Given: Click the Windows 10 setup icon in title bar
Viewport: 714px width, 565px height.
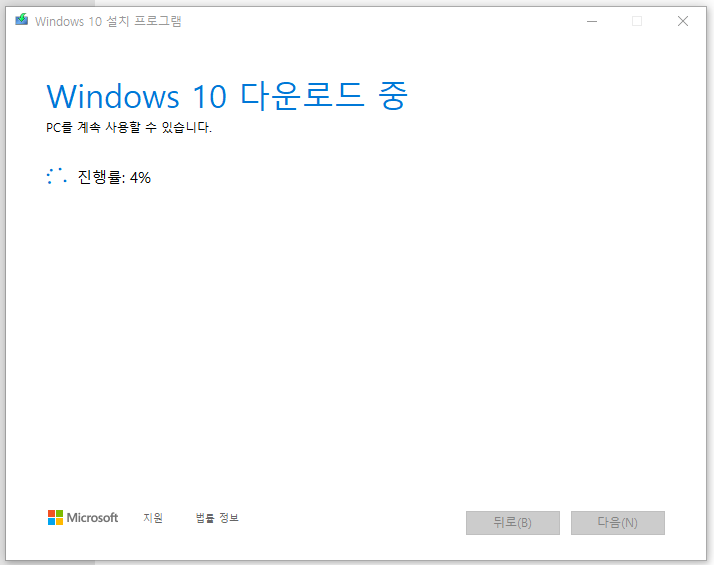Looking at the screenshot, I should [21, 20].
